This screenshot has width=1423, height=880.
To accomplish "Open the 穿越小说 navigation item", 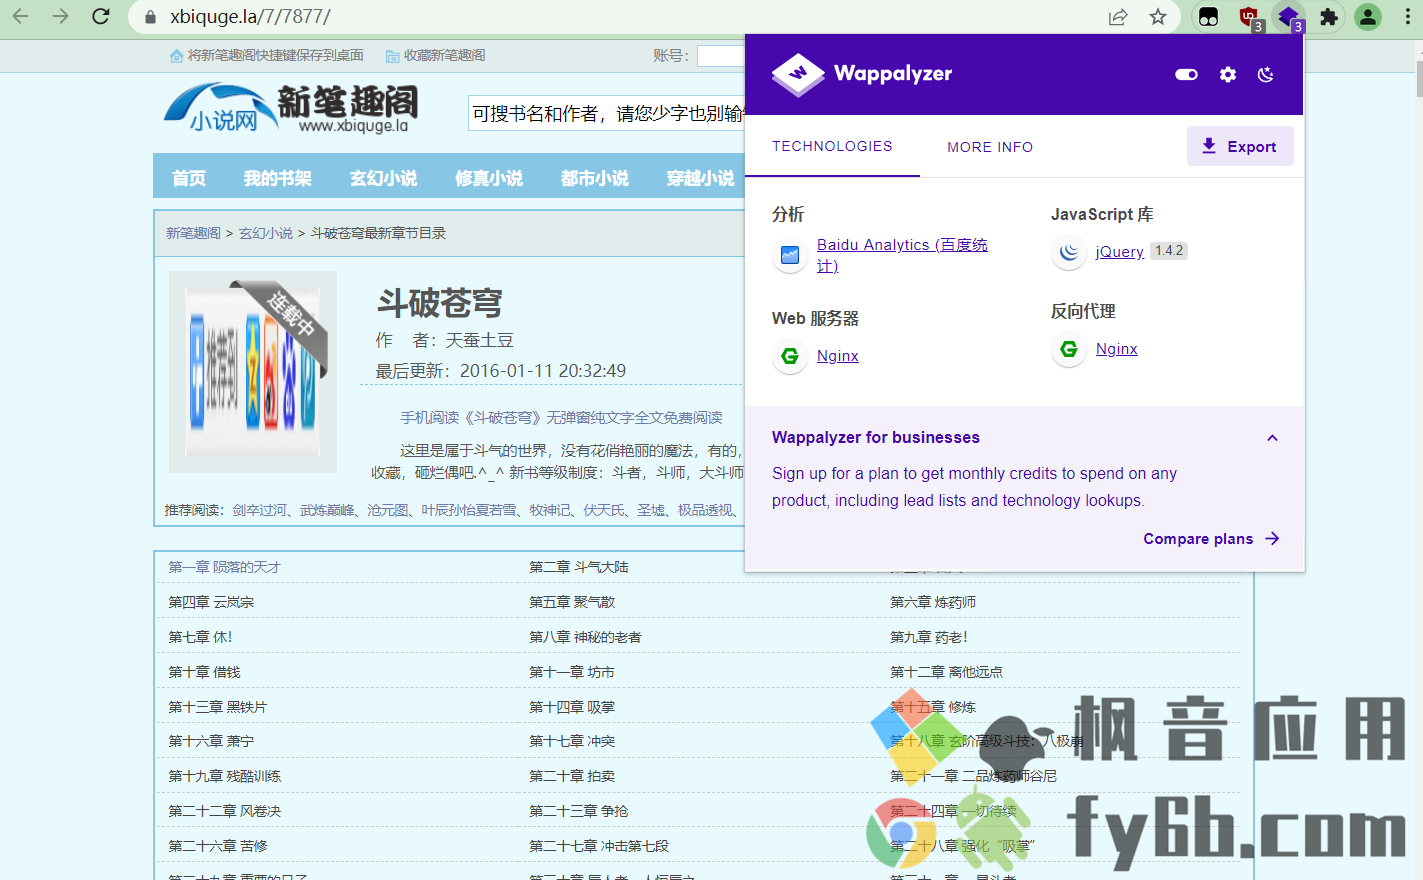I will (x=701, y=178).
